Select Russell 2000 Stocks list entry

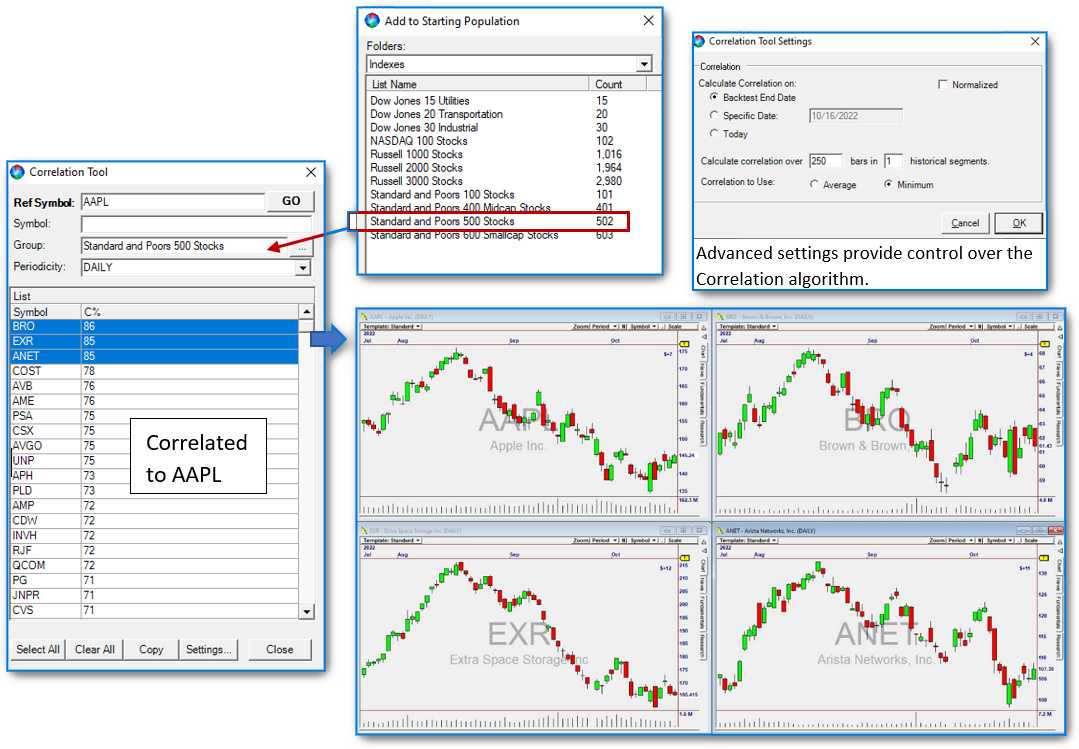[x=416, y=168]
